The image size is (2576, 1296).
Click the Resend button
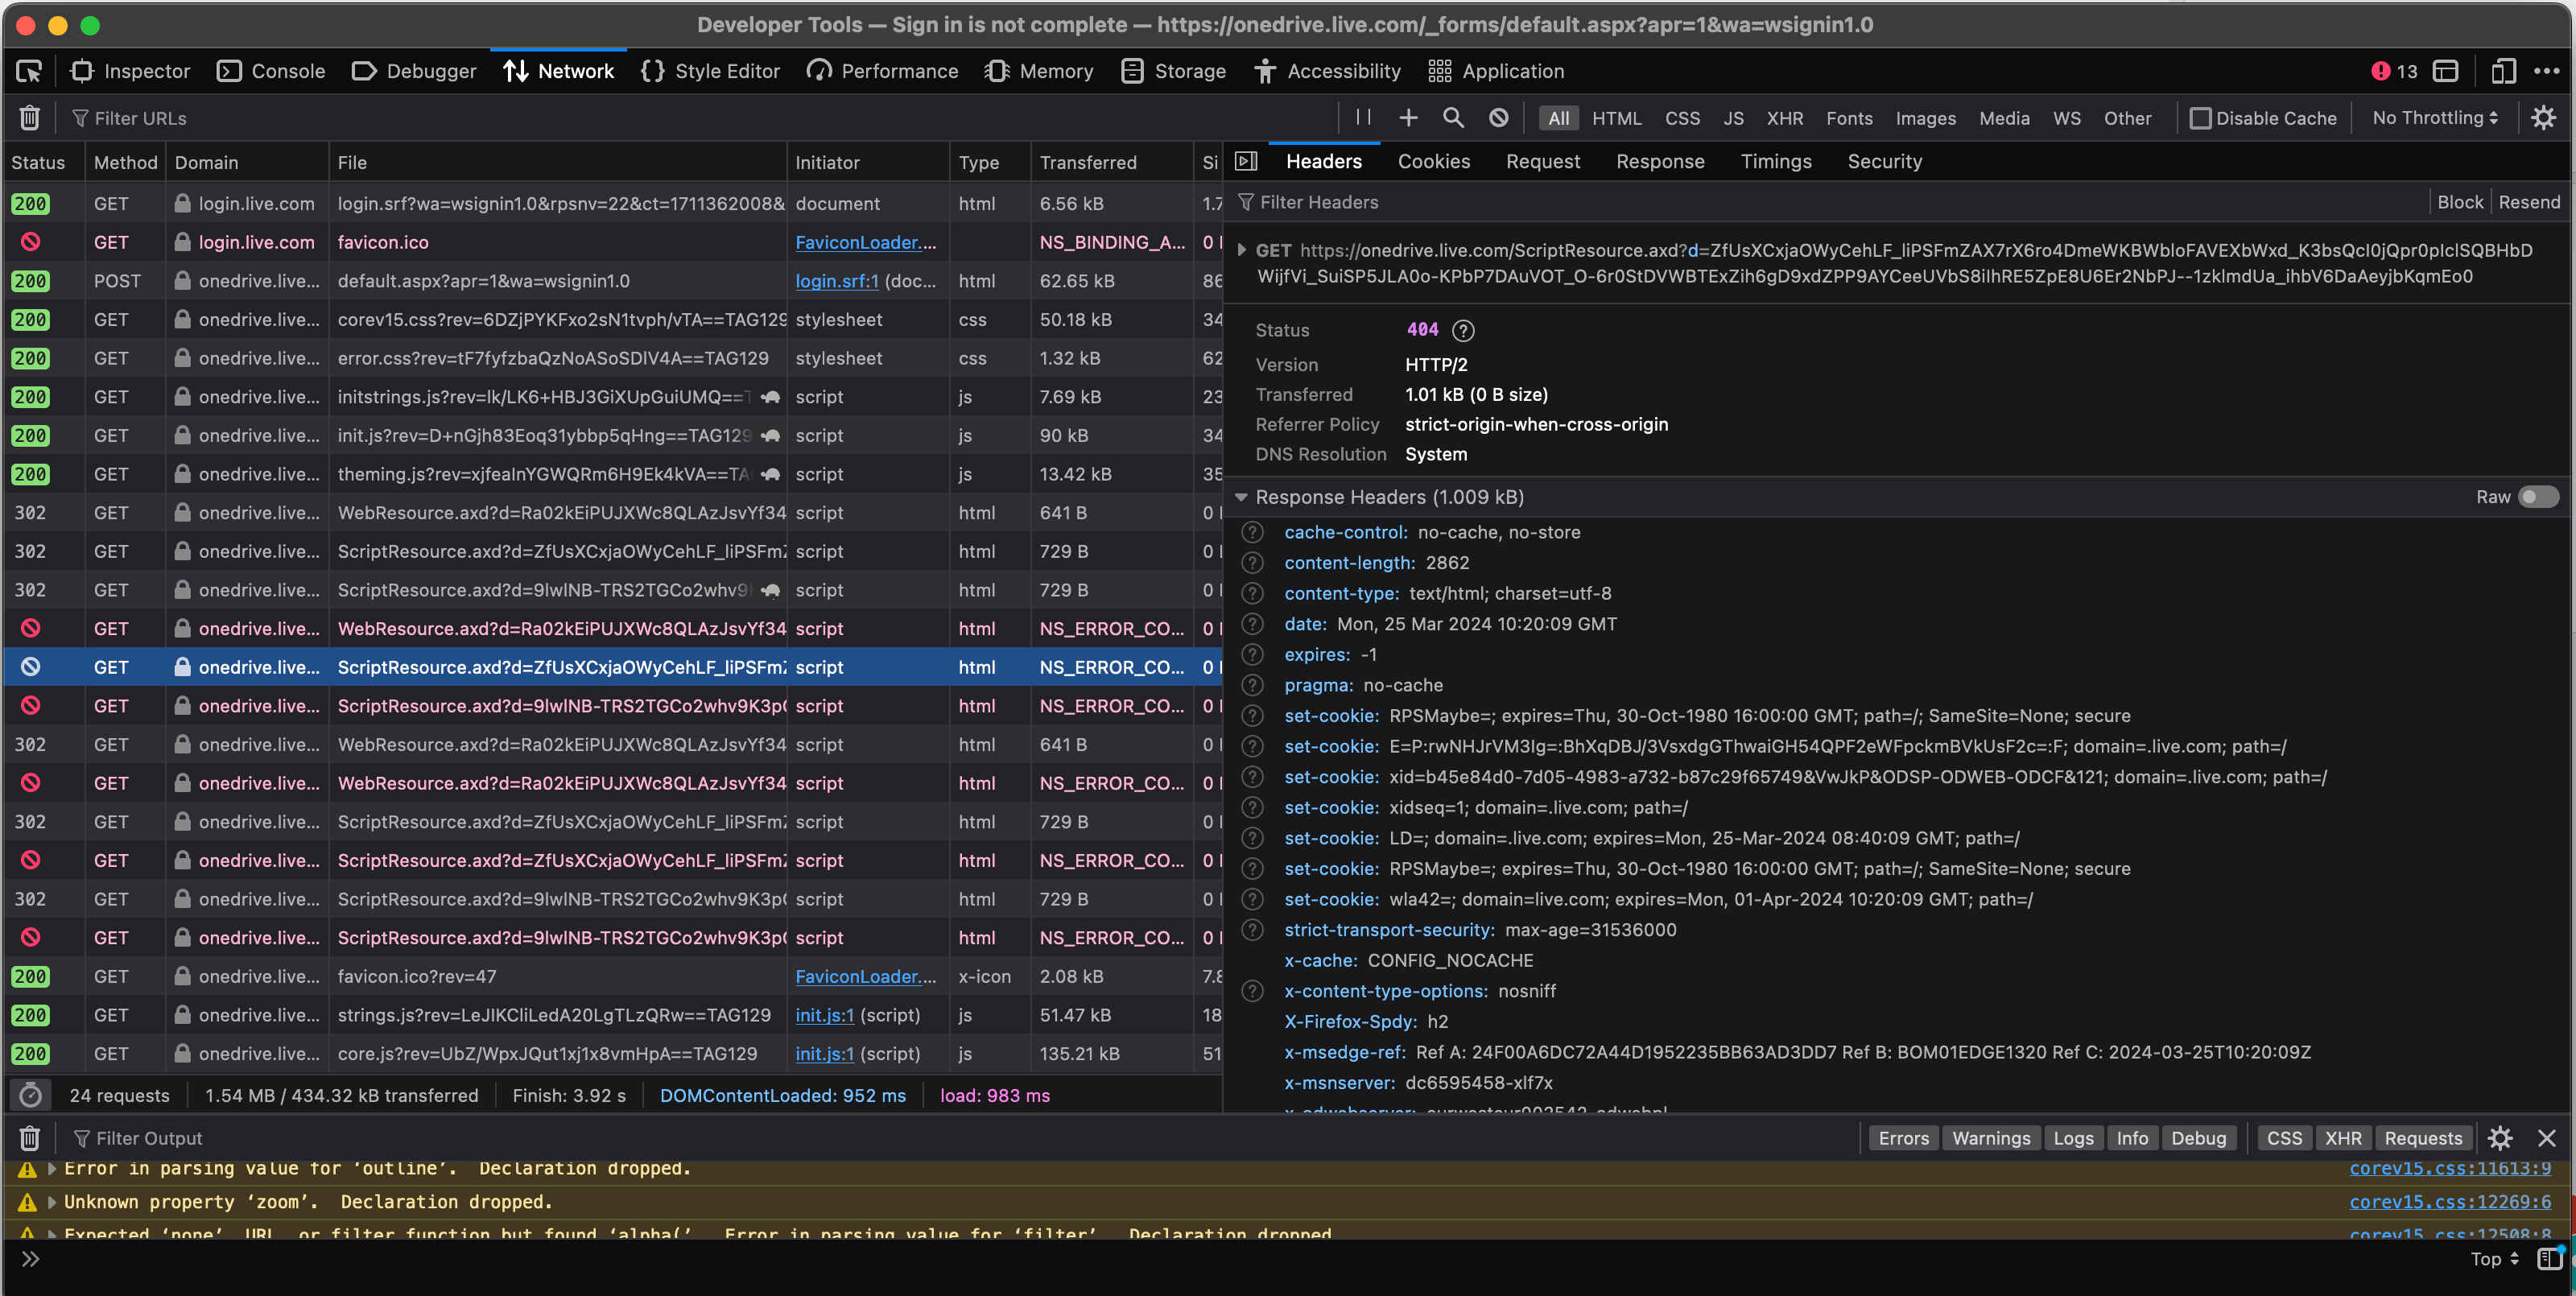click(2528, 202)
